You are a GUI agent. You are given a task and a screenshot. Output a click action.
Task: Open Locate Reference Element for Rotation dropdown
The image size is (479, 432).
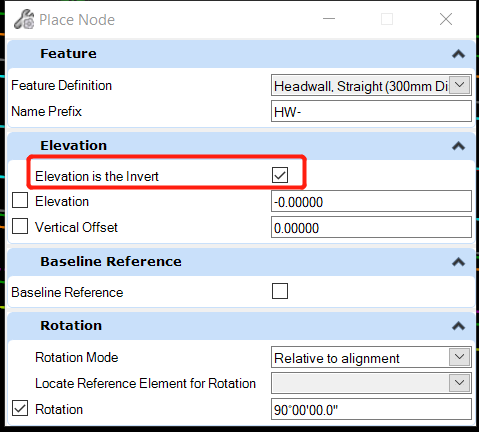click(x=460, y=383)
